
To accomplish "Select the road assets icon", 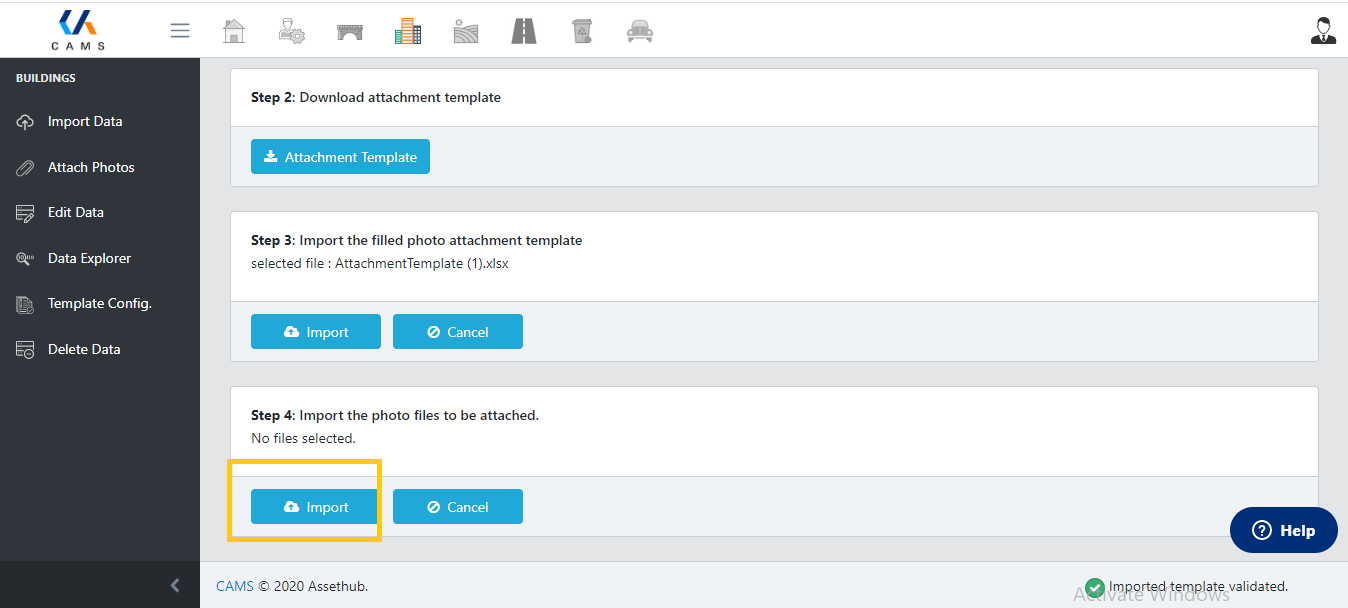I will pyautogui.click(x=524, y=31).
